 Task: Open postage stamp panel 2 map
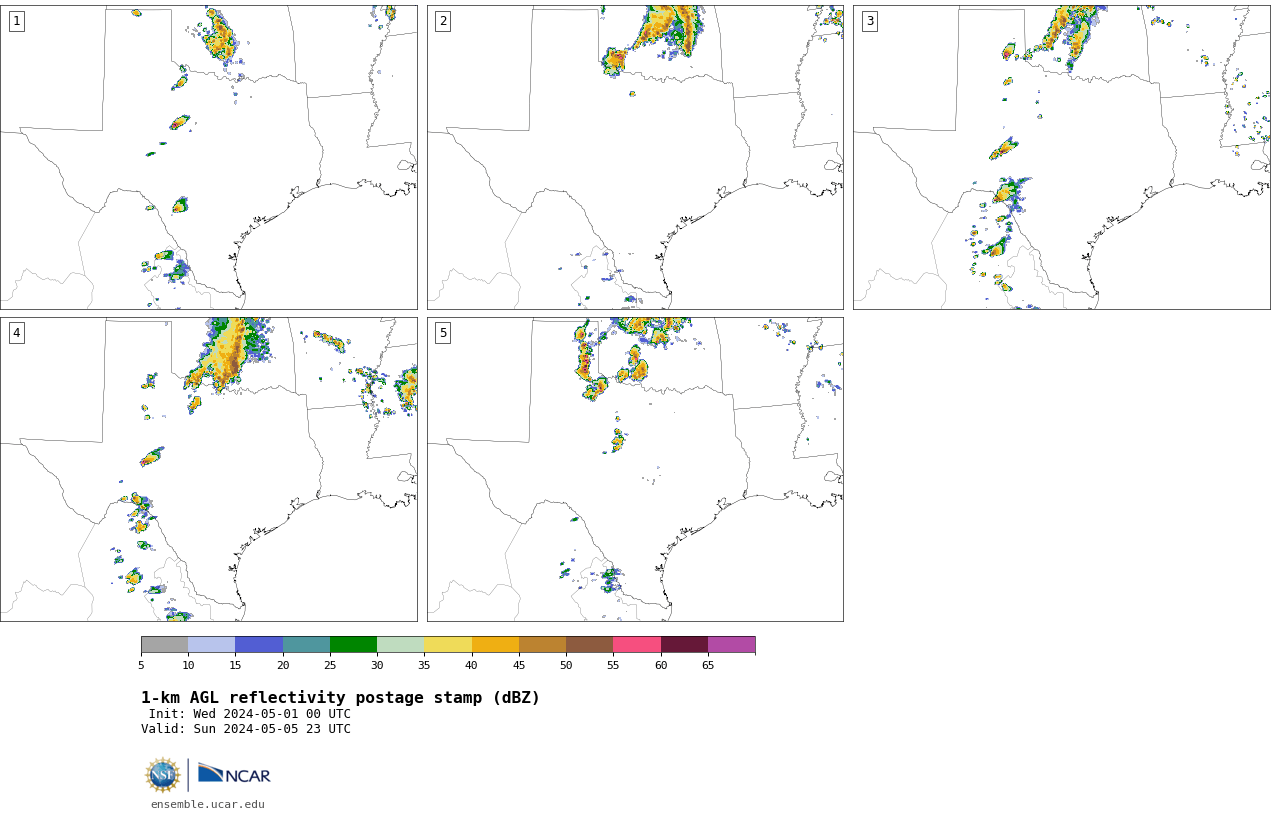(635, 157)
